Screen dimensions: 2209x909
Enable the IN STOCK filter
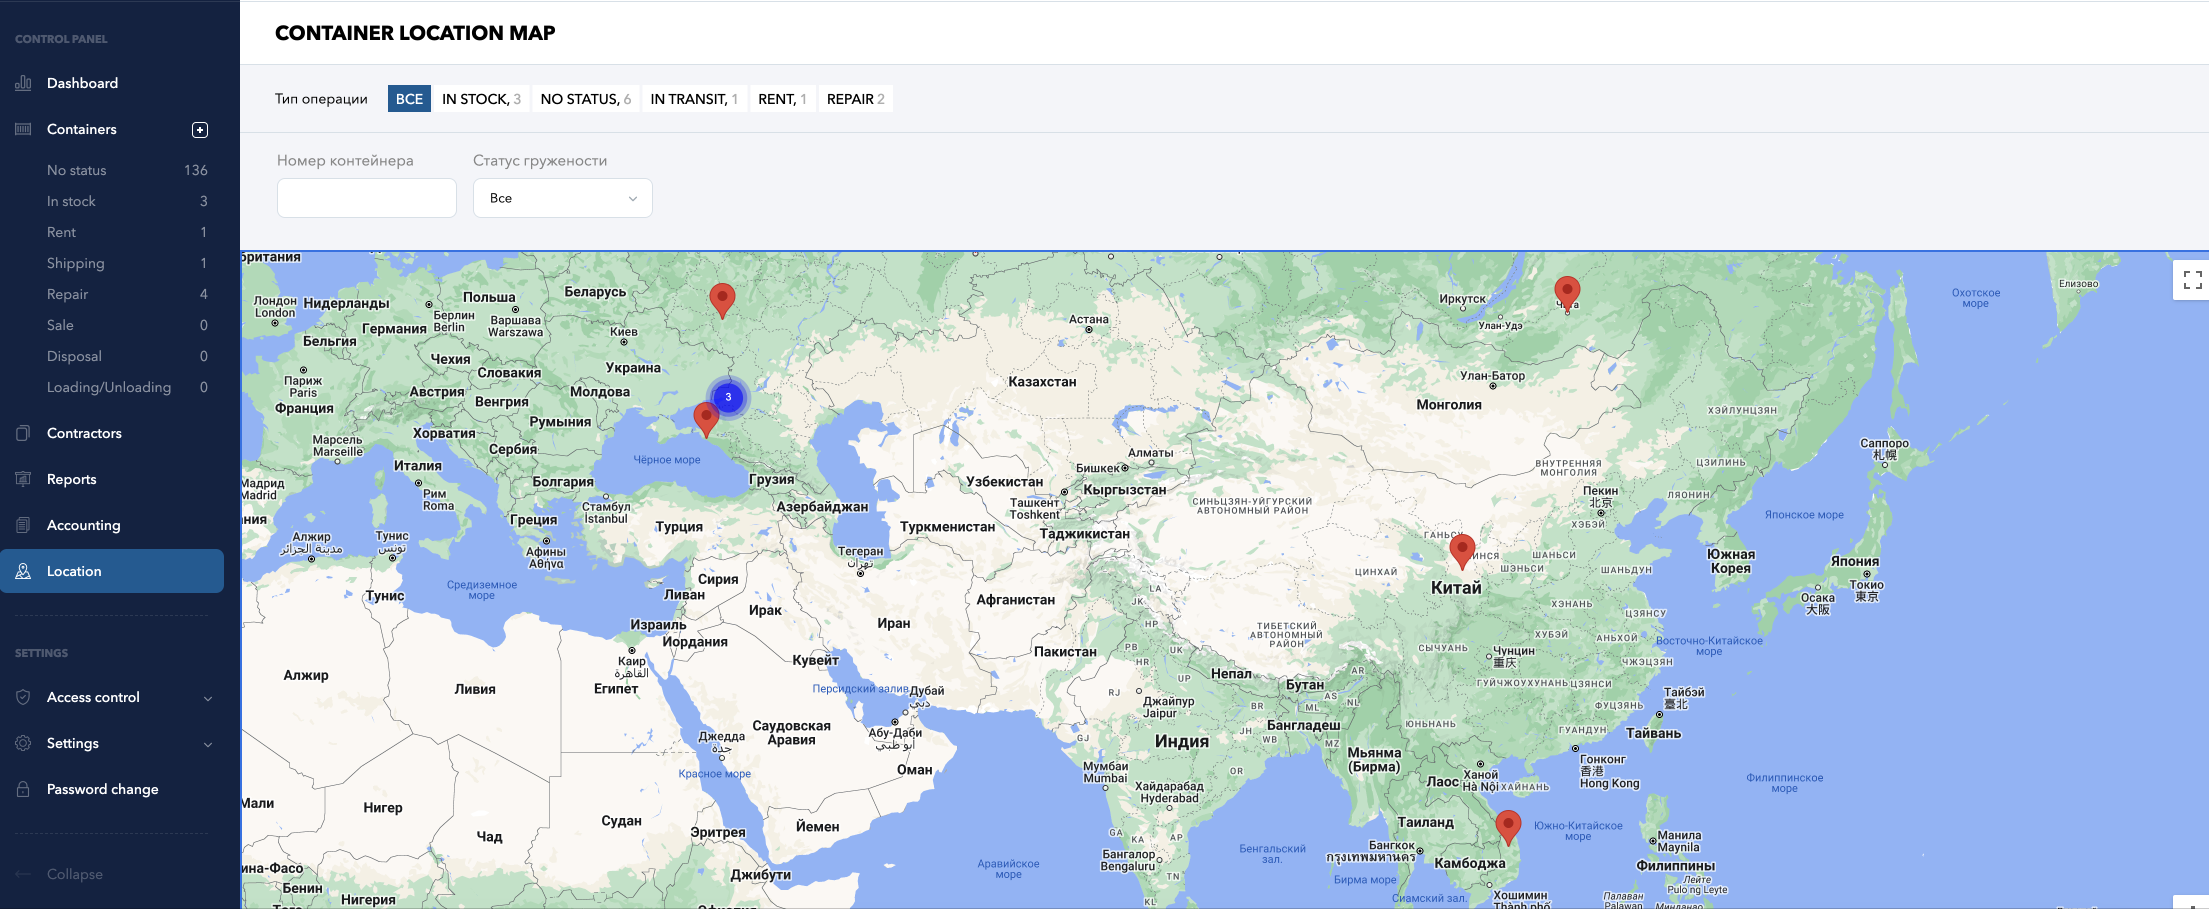[x=481, y=98]
